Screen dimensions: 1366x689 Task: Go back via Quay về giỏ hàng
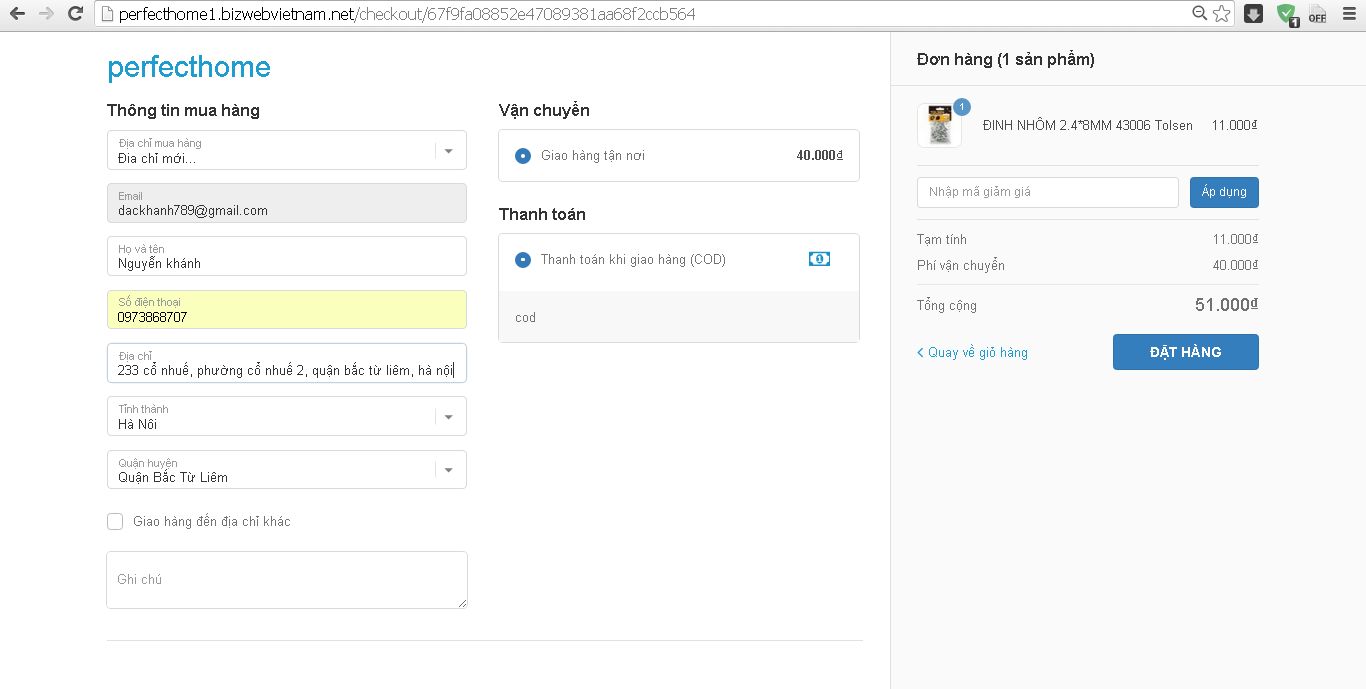[972, 352]
